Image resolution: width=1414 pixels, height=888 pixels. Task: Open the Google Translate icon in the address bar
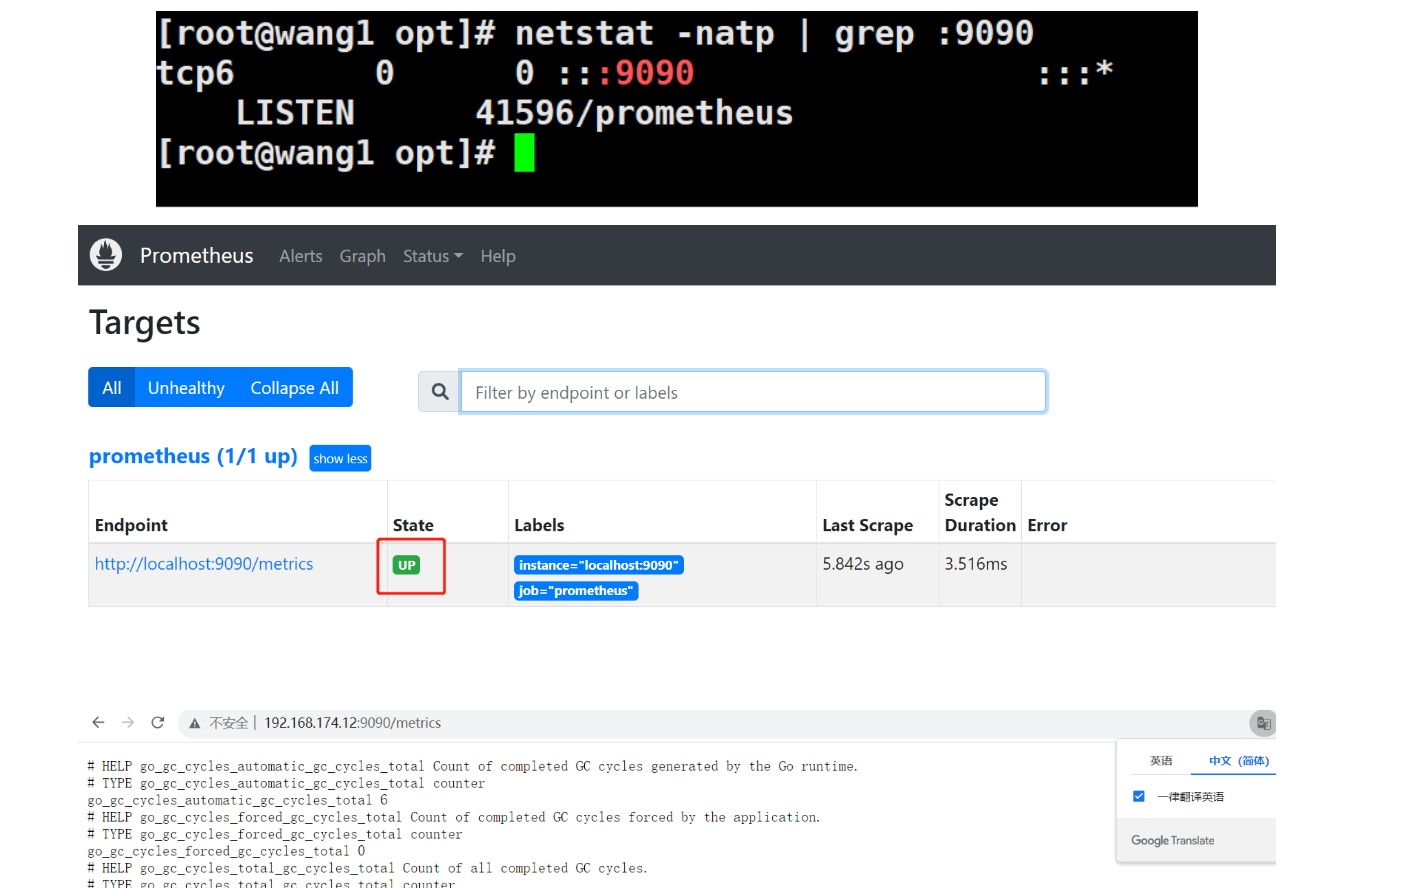click(1263, 723)
